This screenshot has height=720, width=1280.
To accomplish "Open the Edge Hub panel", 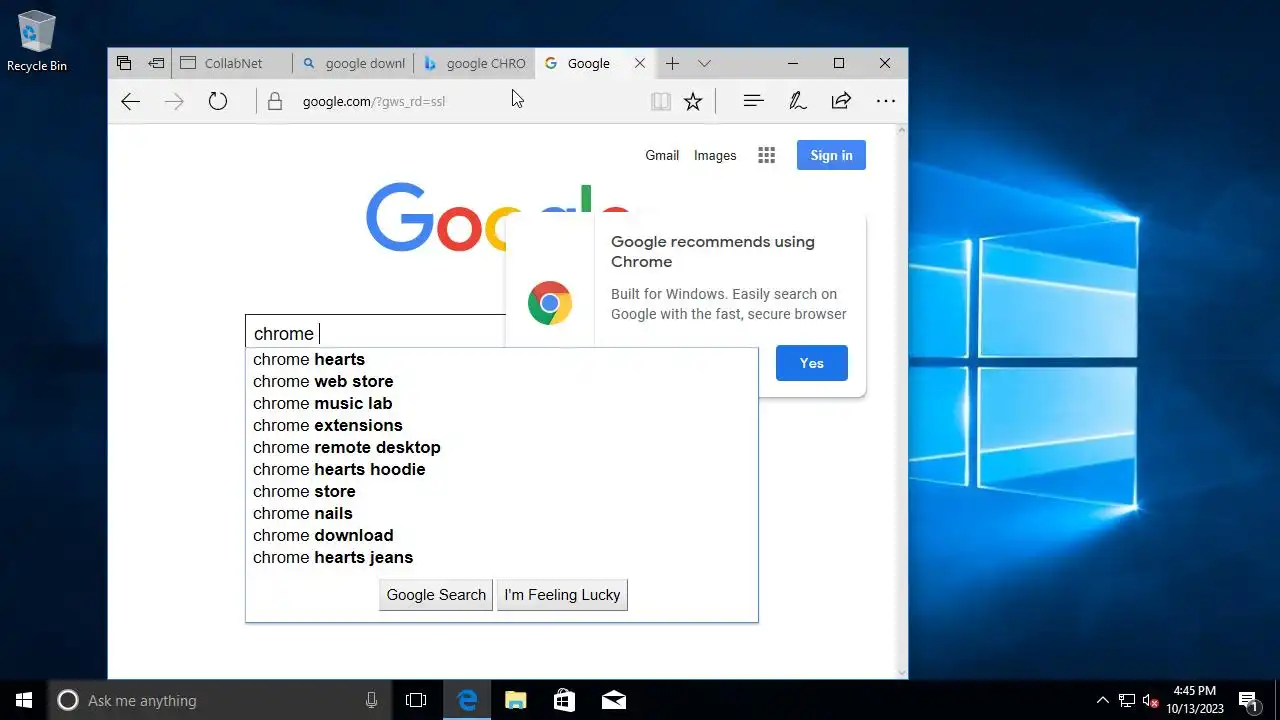I will (x=754, y=101).
